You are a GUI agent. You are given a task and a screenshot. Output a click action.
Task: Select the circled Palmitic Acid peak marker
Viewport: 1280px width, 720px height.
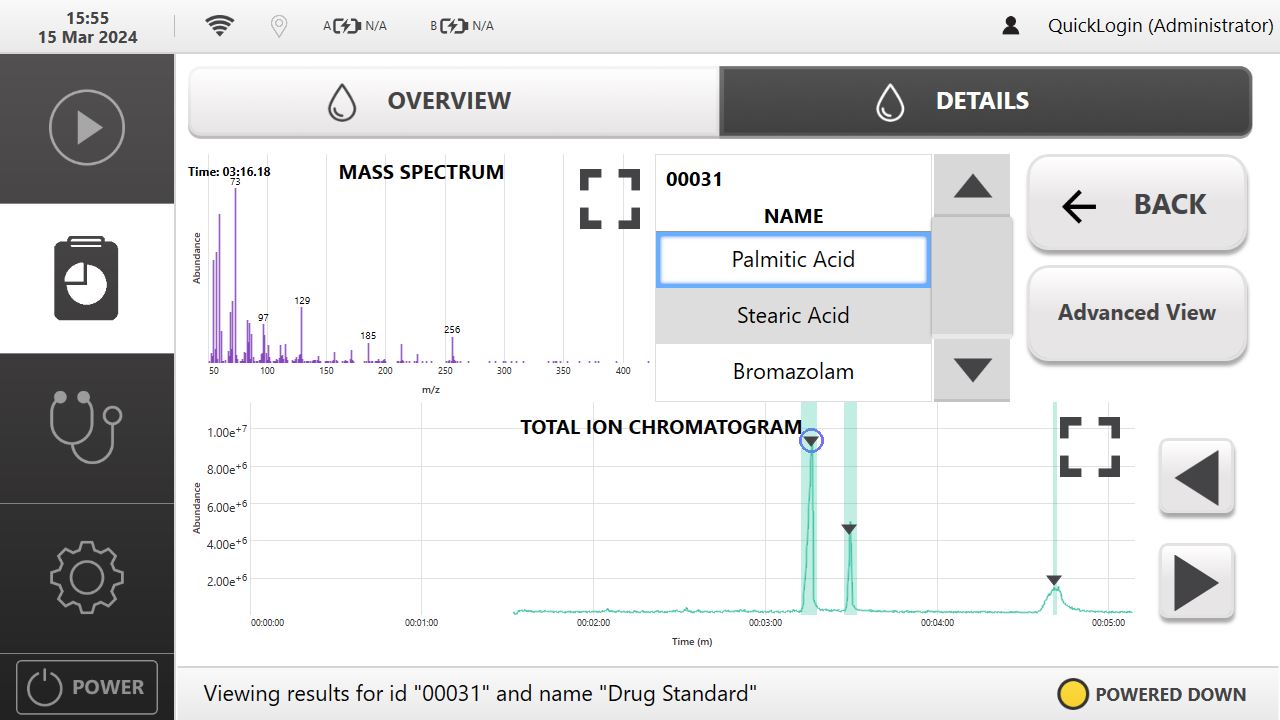811,441
